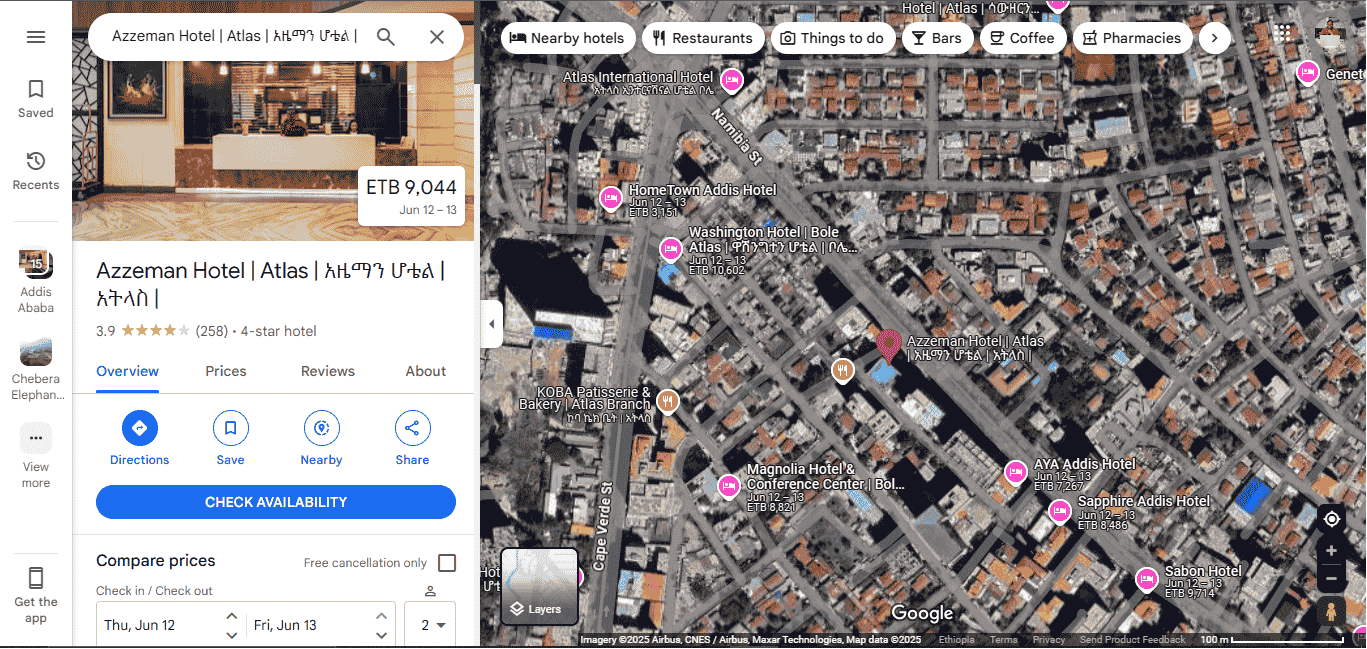Collapse the side panel
1367x649 pixels.
click(x=491, y=324)
